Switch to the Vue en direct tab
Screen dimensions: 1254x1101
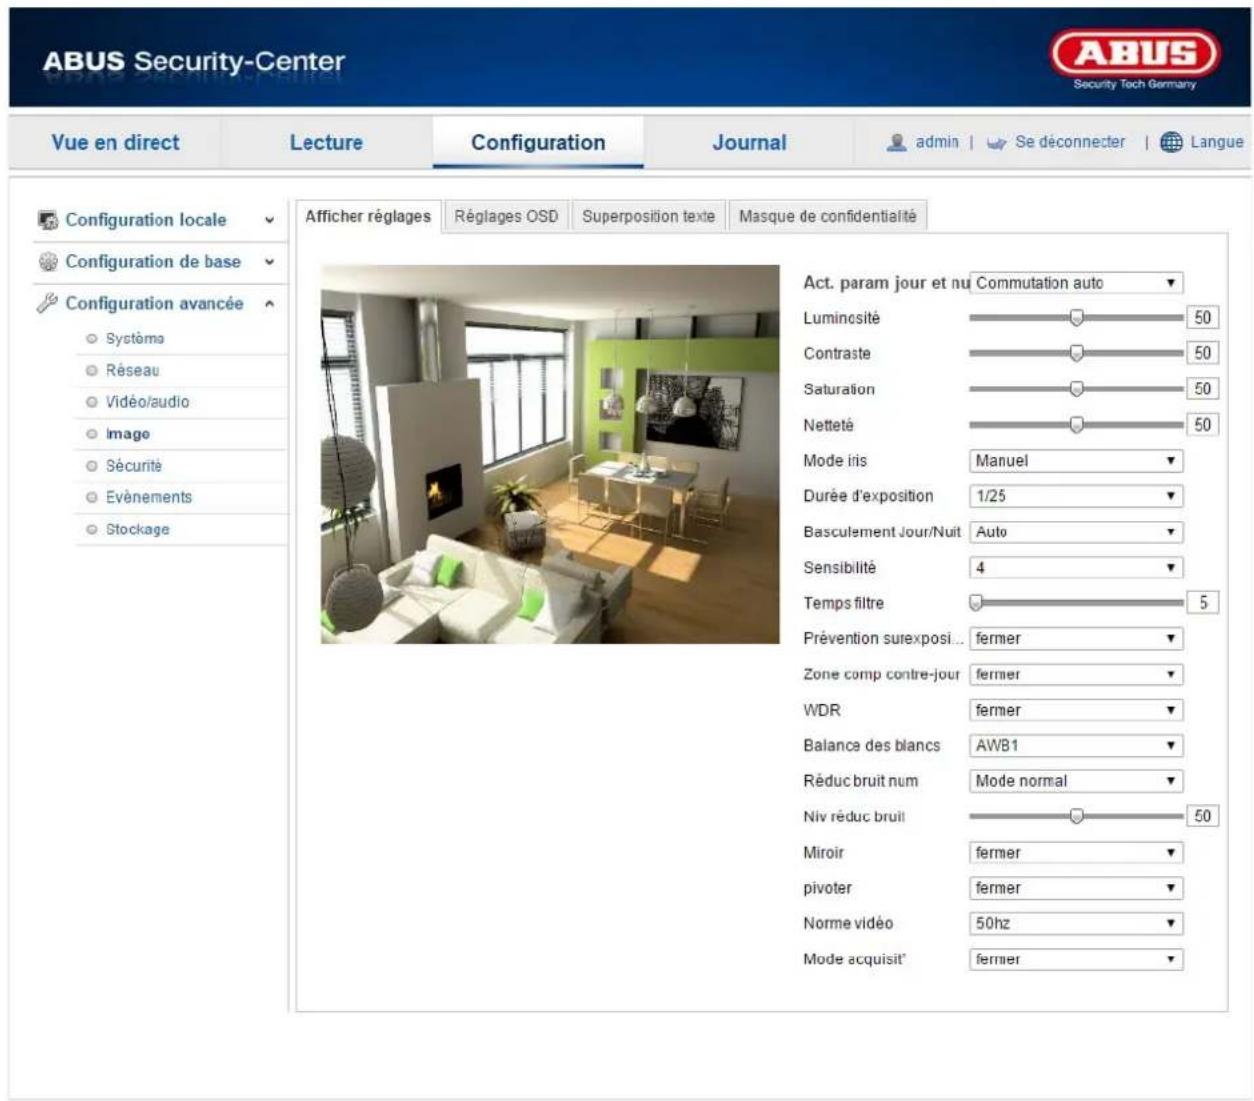pyautogui.click(x=115, y=142)
